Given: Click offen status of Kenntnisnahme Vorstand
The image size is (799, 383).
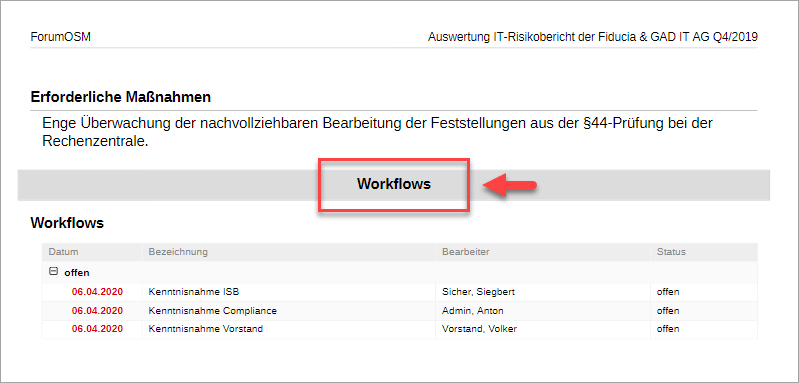Looking at the screenshot, I should click(x=668, y=329).
